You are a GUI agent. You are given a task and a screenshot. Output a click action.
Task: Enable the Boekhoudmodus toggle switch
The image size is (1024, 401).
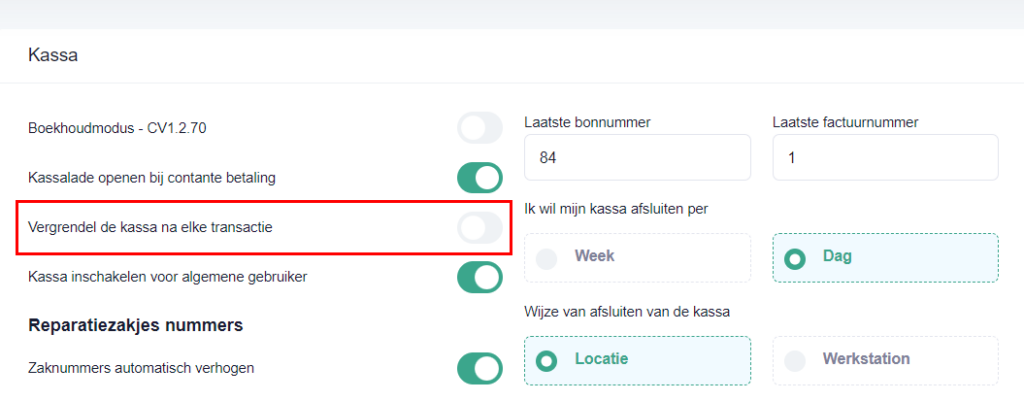click(x=480, y=128)
